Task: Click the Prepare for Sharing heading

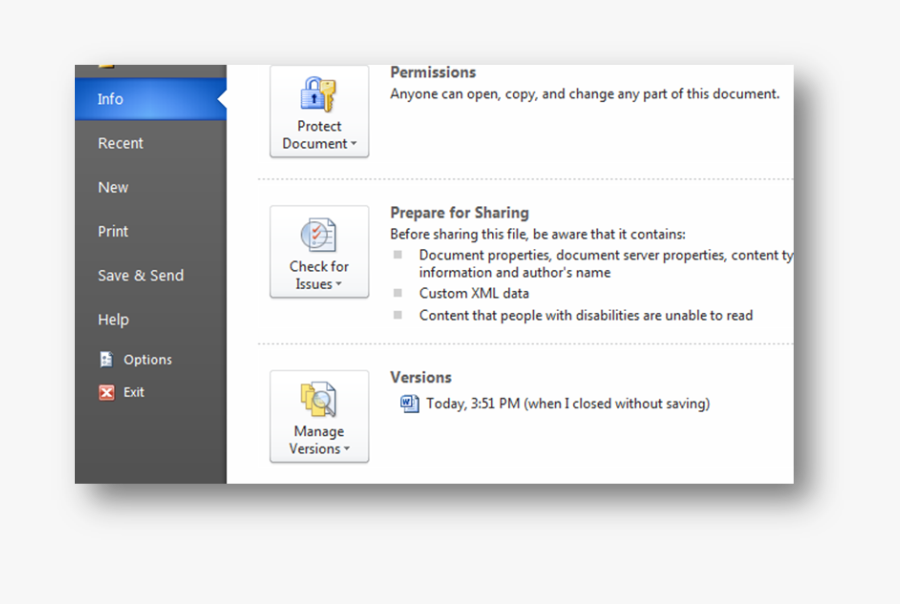Action: [459, 212]
